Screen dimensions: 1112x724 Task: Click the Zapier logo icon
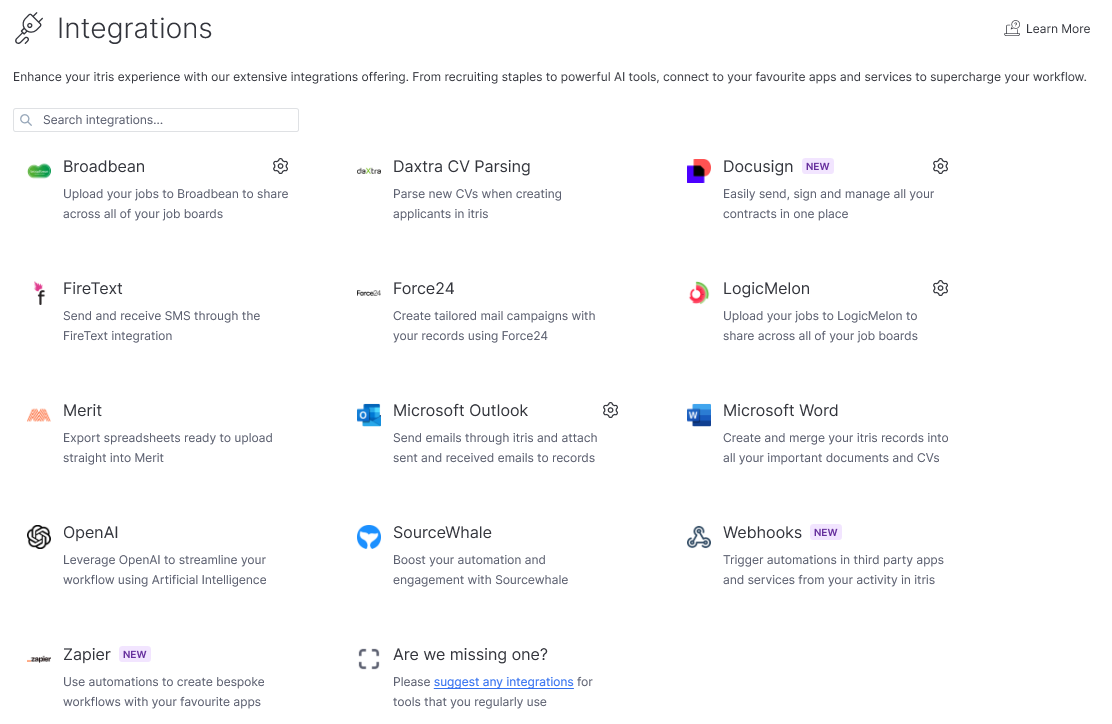39,659
